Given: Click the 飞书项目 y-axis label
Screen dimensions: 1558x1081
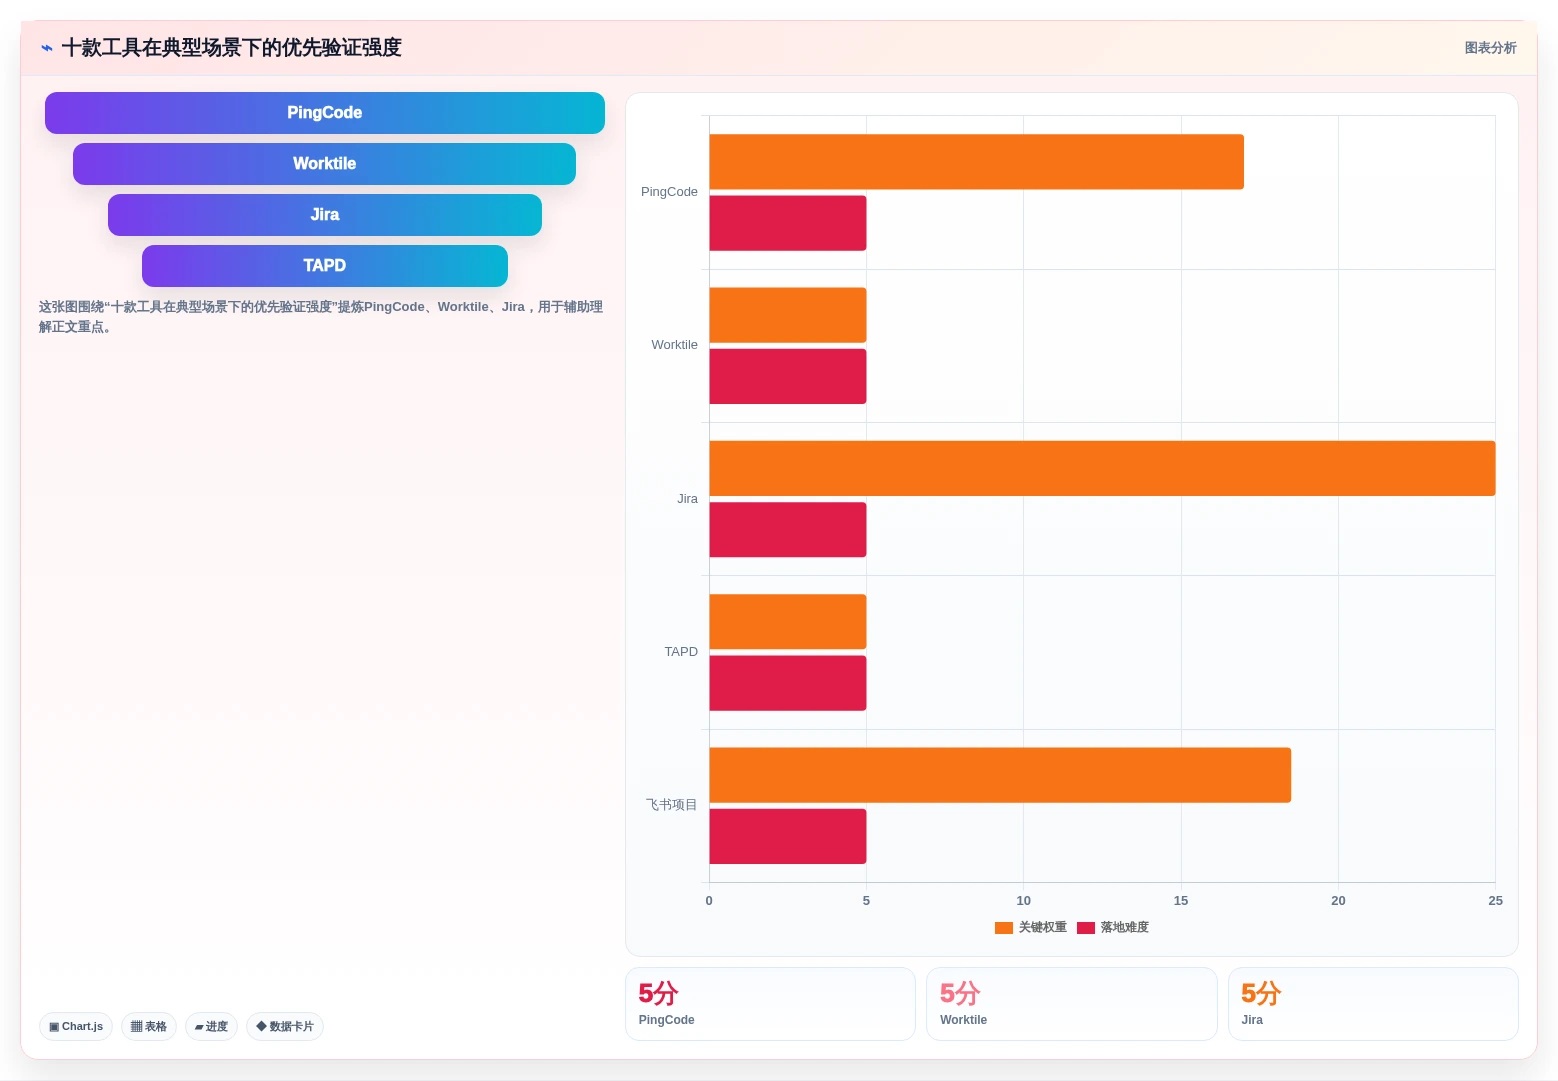Looking at the screenshot, I should tap(671, 805).
